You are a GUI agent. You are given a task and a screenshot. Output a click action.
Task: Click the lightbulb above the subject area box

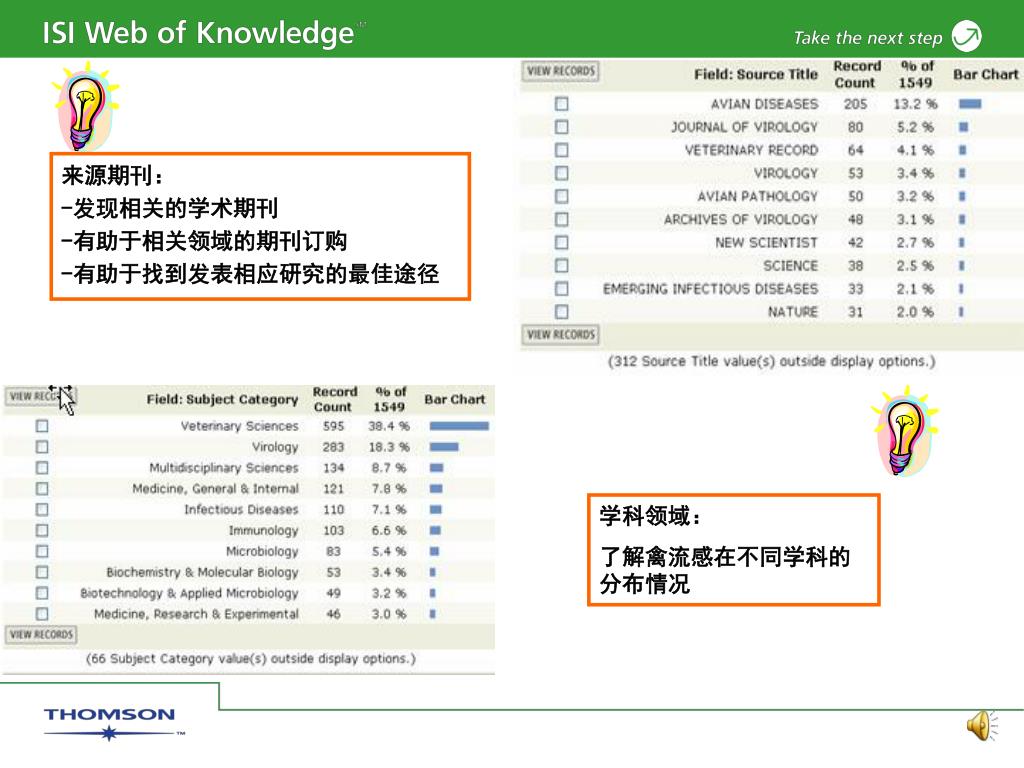[x=904, y=431]
